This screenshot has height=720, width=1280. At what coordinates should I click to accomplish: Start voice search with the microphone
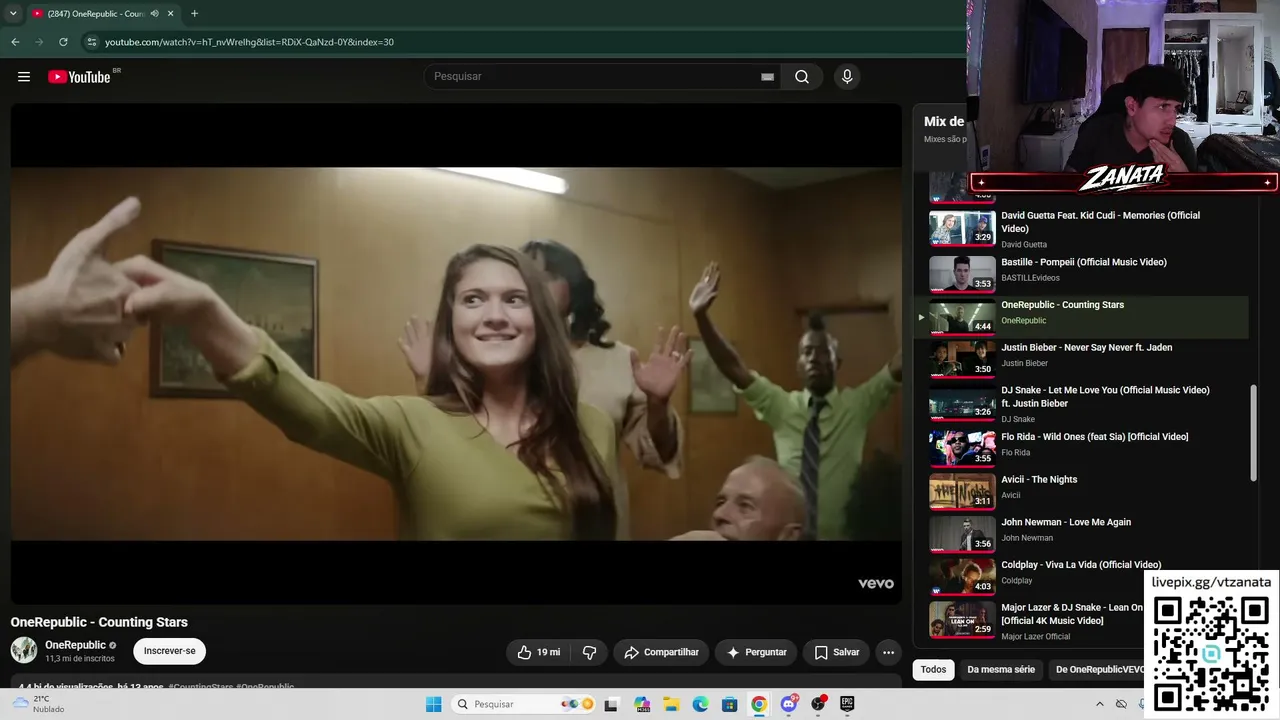click(x=847, y=77)
